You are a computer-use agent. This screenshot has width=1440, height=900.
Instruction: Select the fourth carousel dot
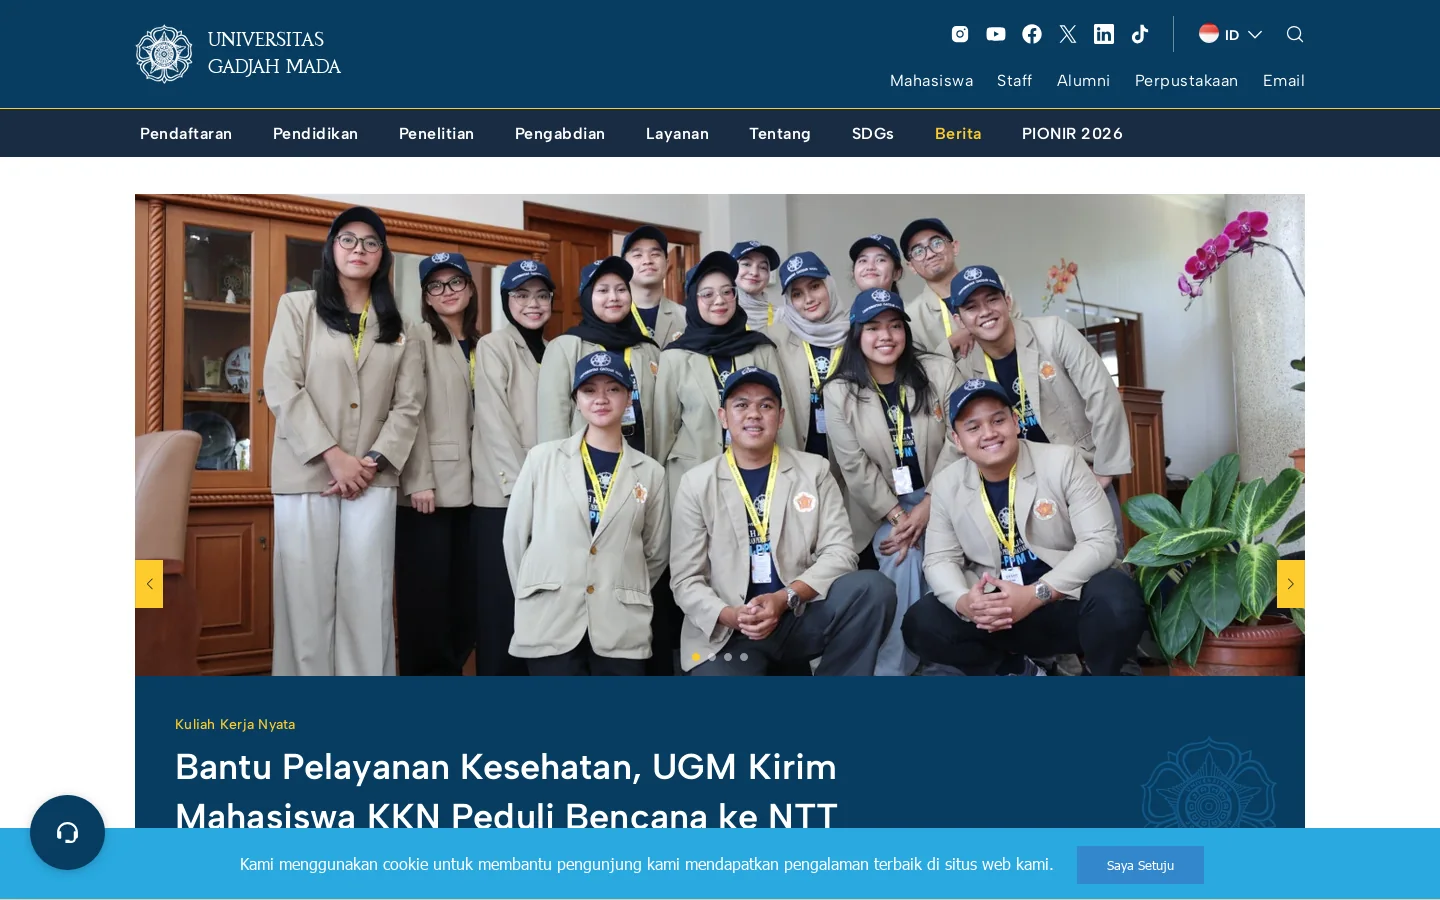[x=744, y=657]
